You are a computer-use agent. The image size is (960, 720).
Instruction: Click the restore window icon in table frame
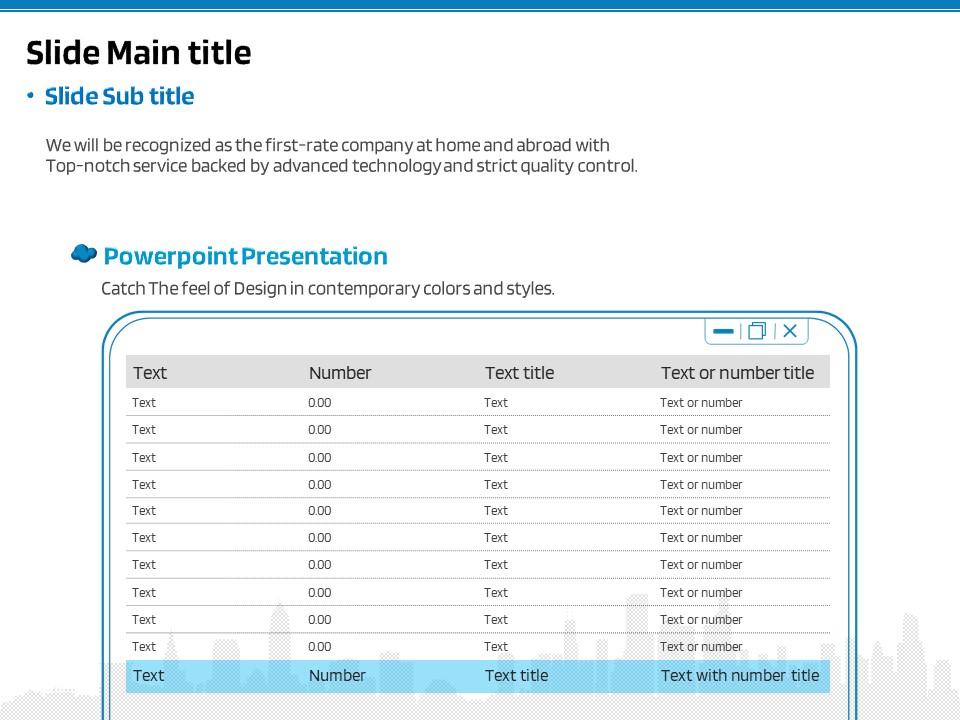pyautogui.click(x=757, y=331)
